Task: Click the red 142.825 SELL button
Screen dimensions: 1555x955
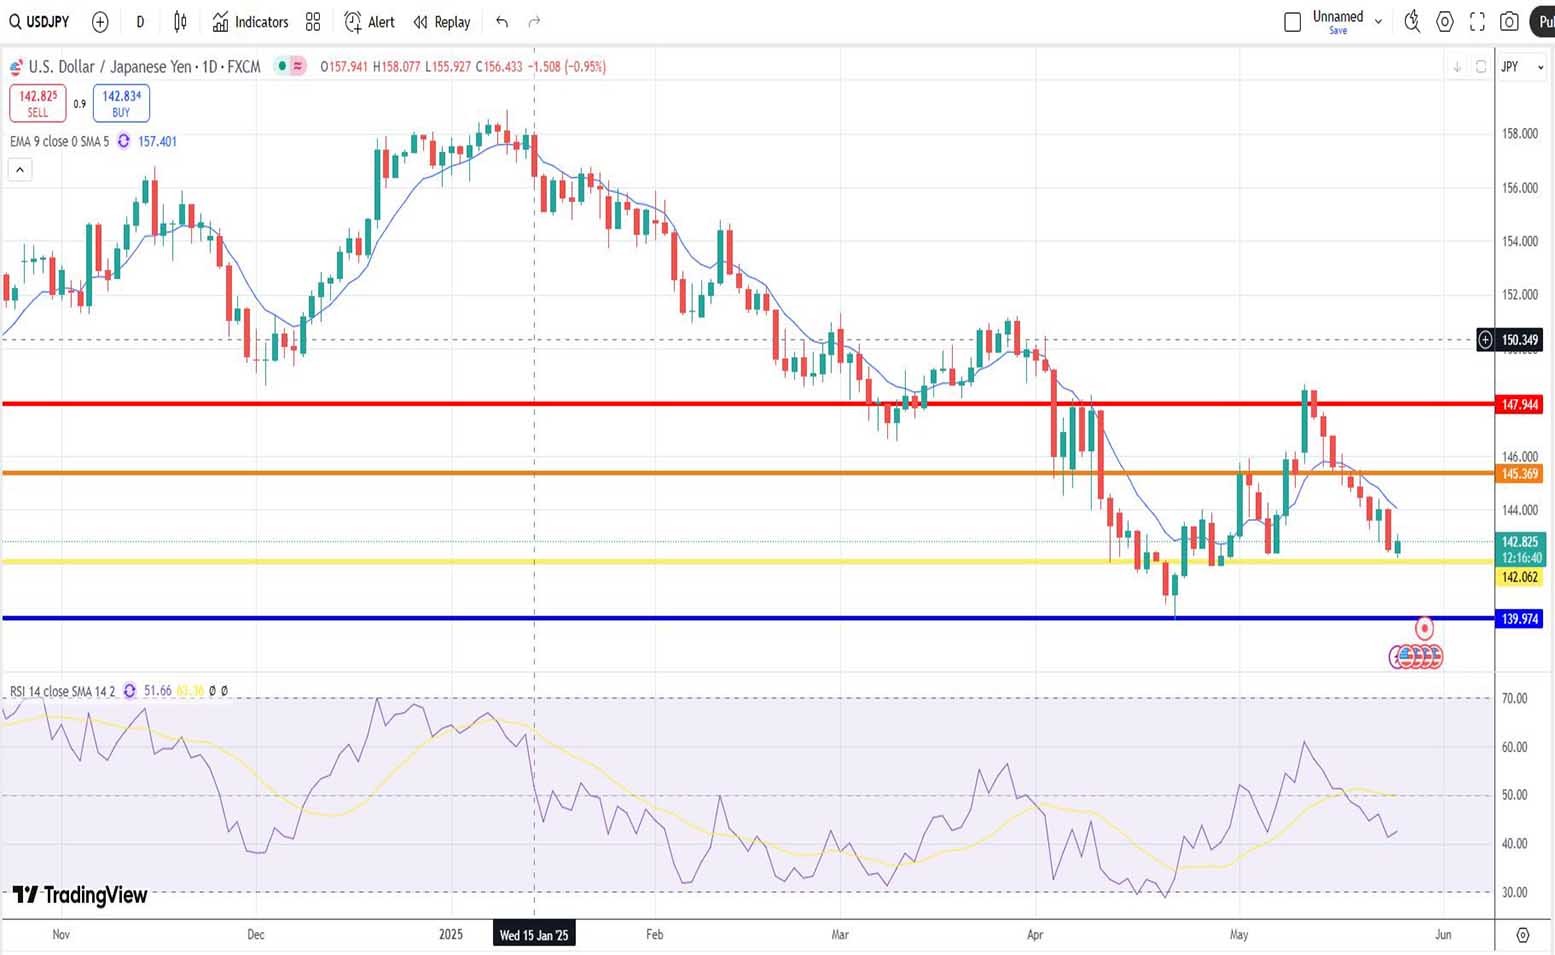Action: pyautogui.click(x=38, y=103)
